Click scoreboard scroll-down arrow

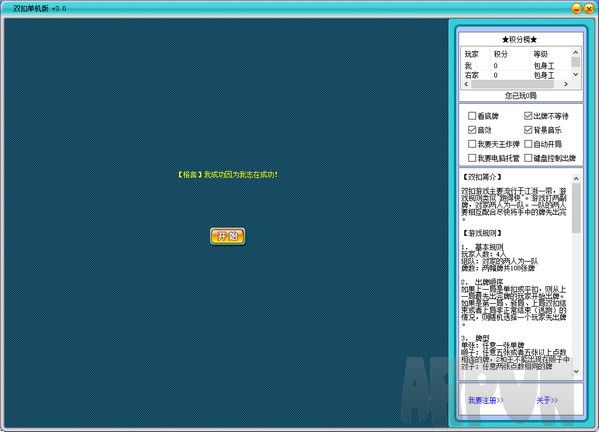pyautogui.click(x=576, y=74)
